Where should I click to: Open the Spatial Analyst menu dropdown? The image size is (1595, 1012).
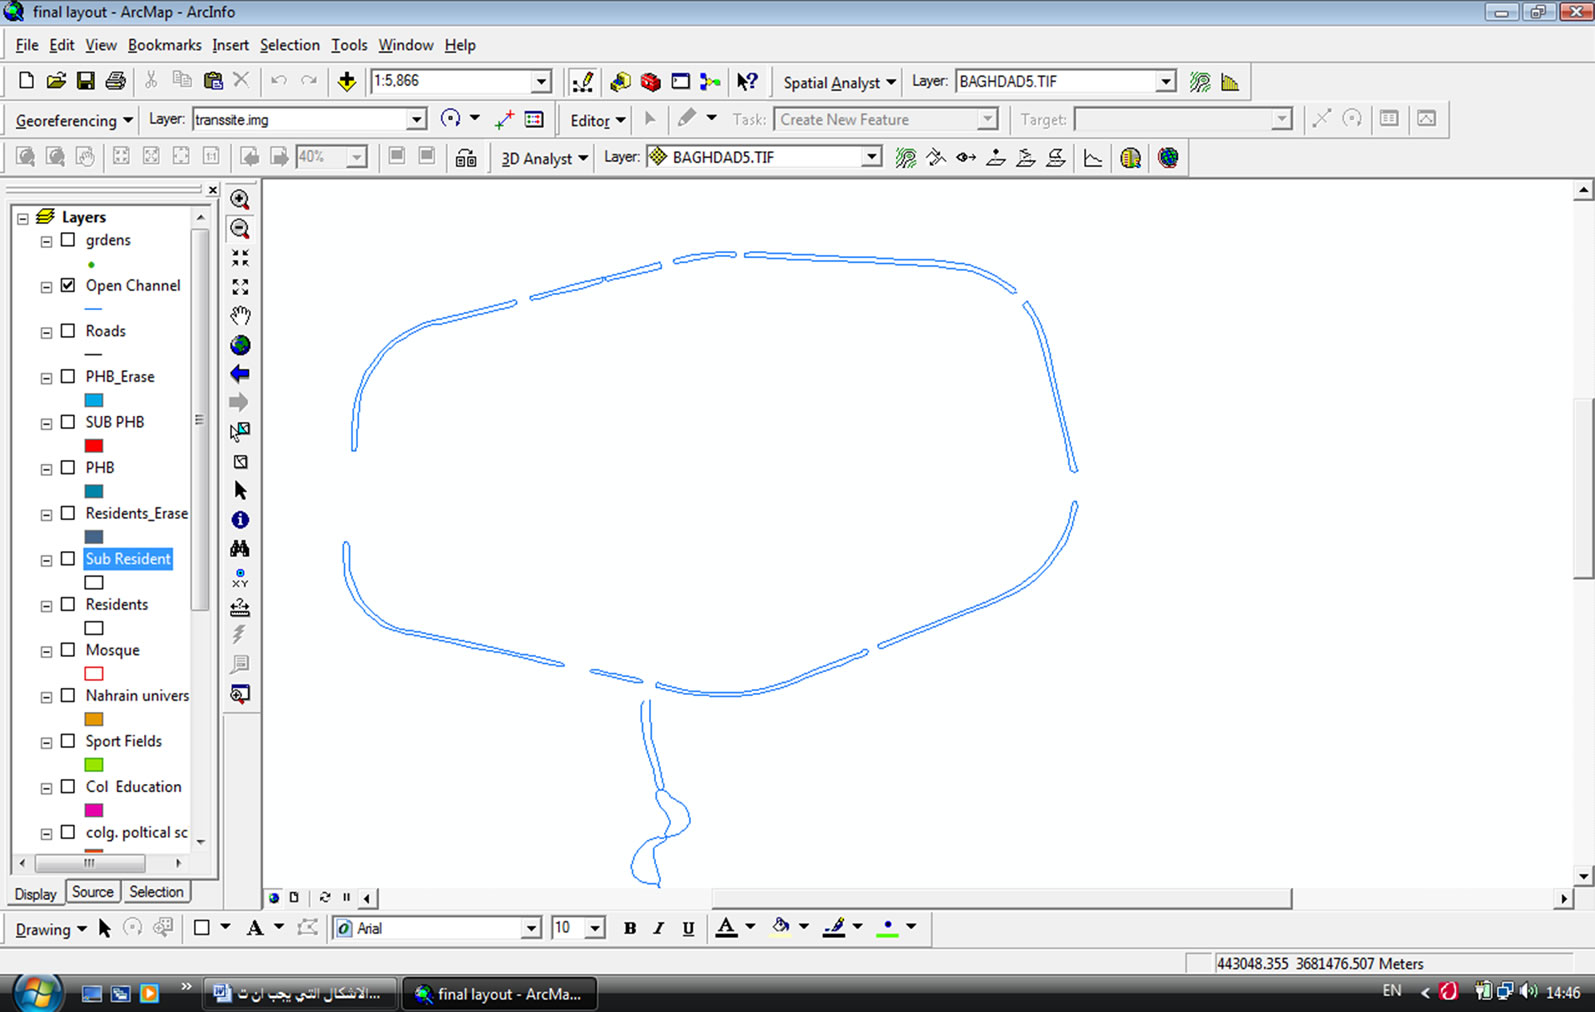pyautogui.click(x=839, y=82)
